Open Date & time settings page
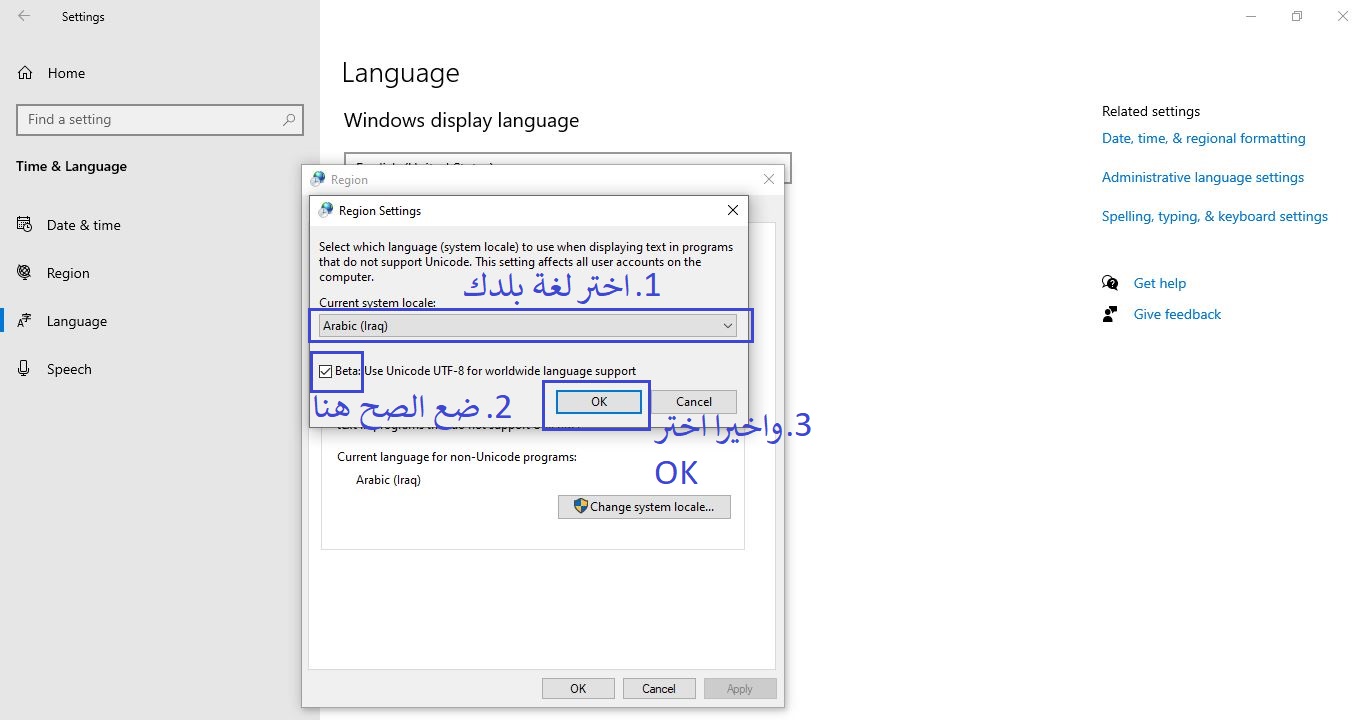 (x=84, y=225)
